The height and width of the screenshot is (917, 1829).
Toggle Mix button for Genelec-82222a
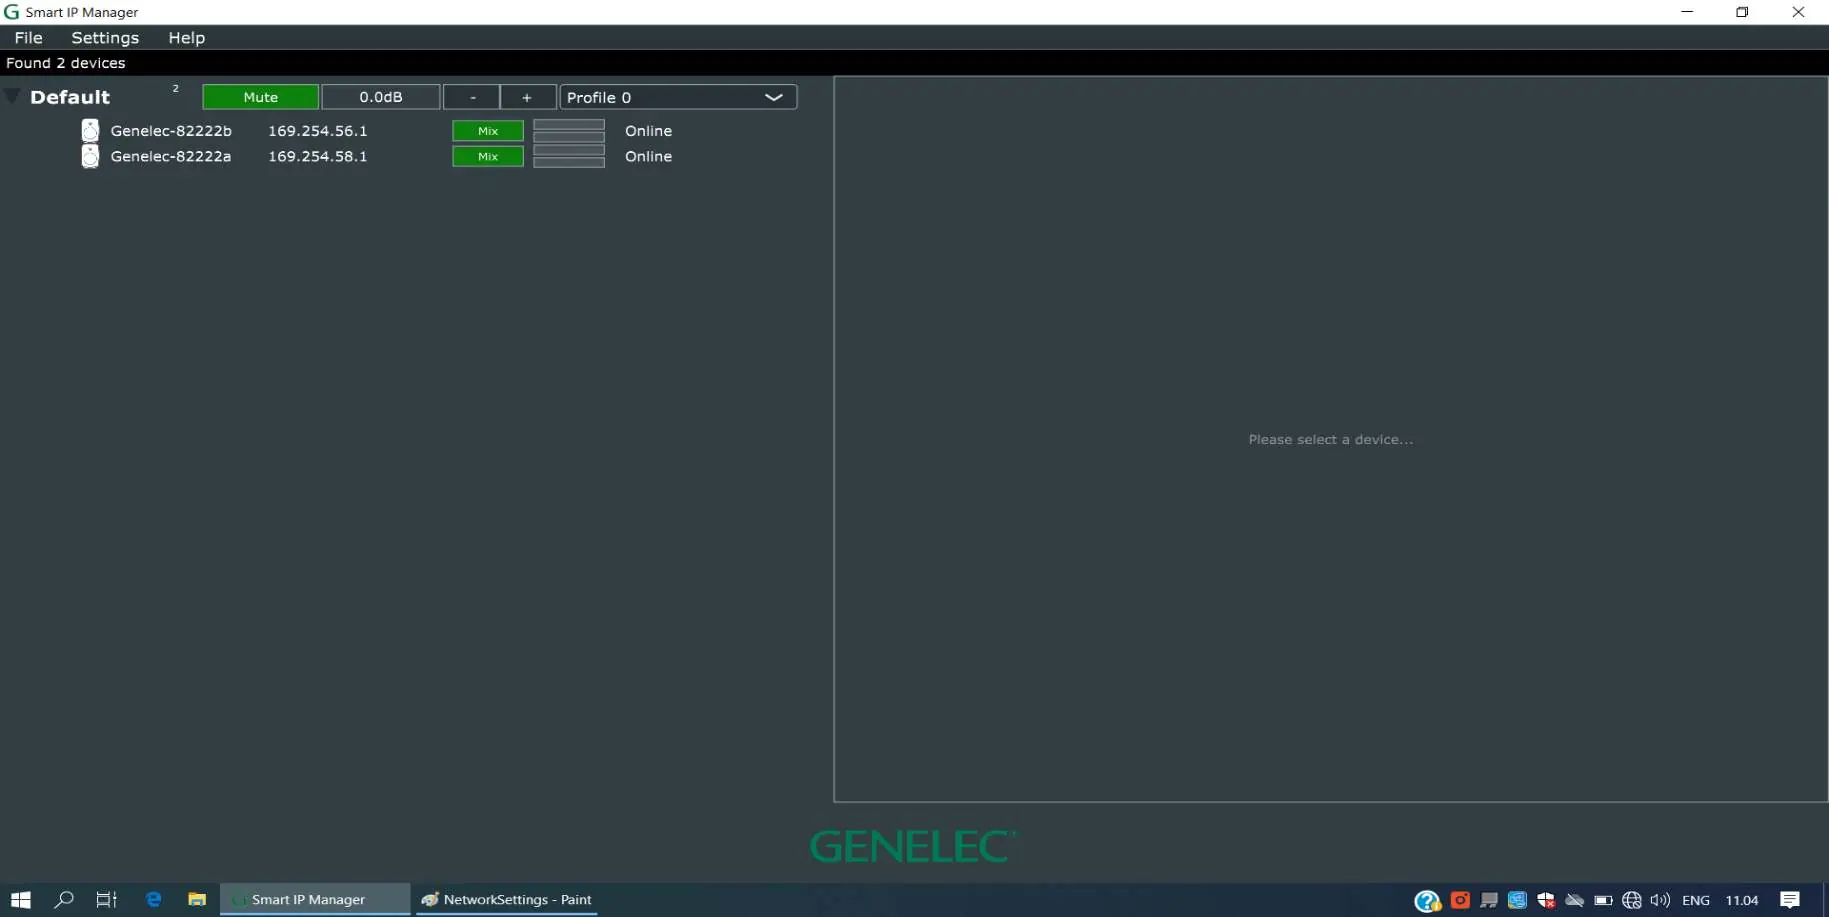(488, 156)
